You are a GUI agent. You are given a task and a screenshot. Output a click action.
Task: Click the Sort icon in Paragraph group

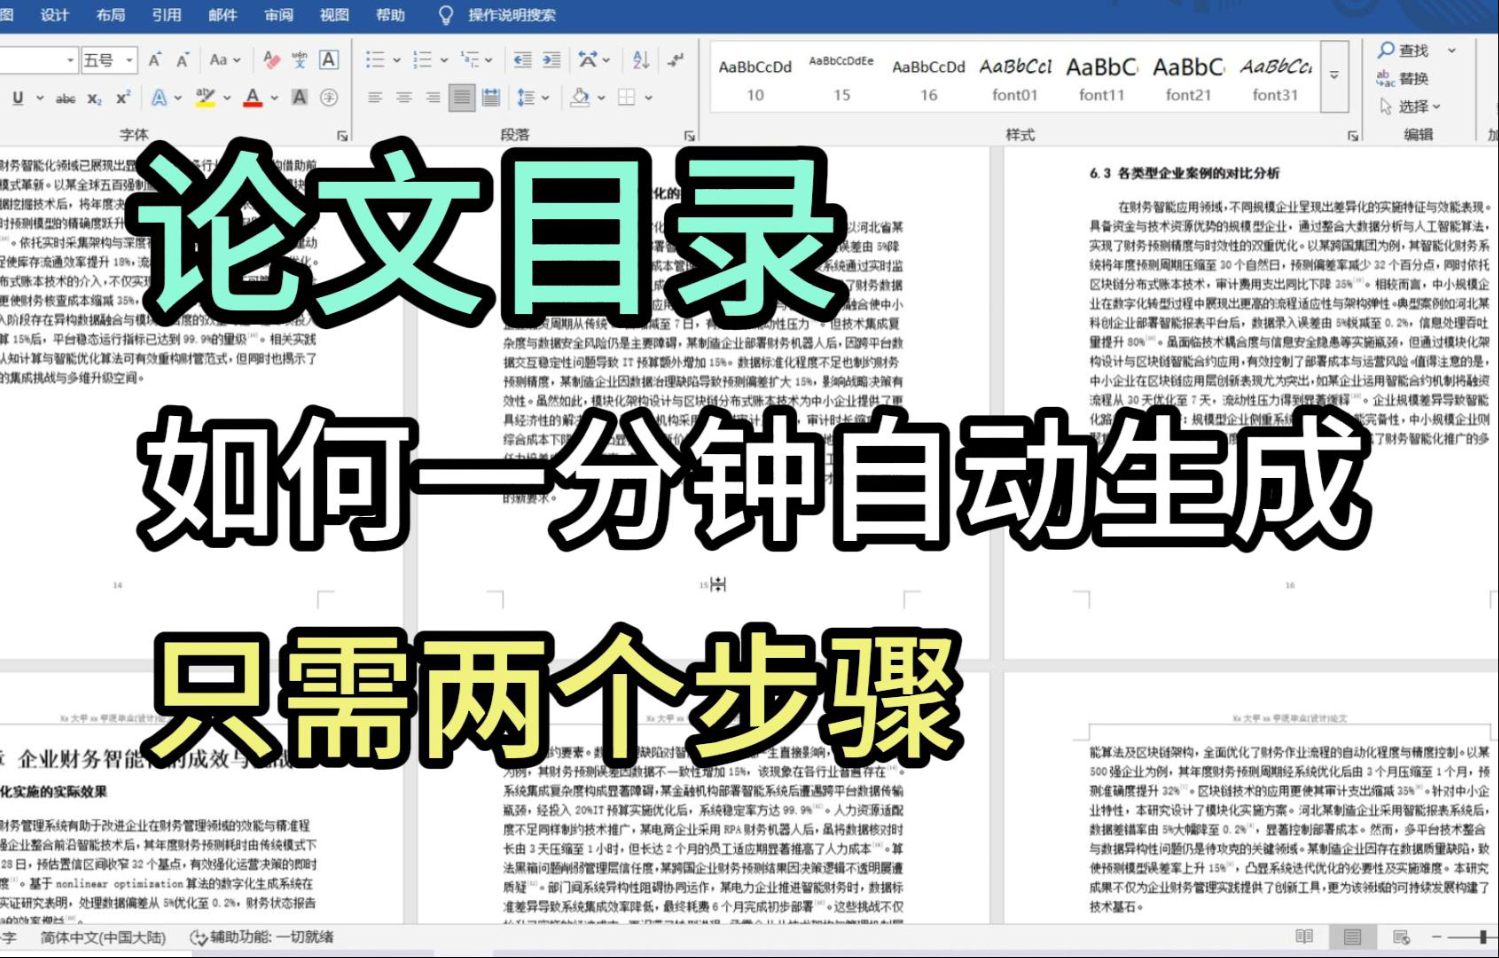[639, 60]
